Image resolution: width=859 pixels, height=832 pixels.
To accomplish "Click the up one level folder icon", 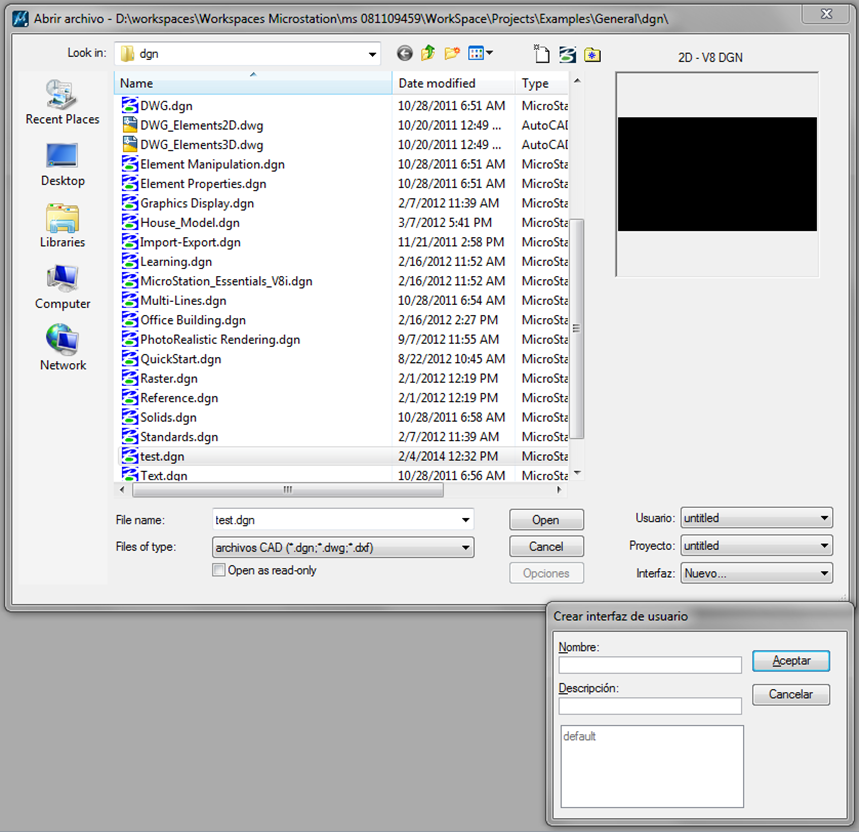I will 428,53.
